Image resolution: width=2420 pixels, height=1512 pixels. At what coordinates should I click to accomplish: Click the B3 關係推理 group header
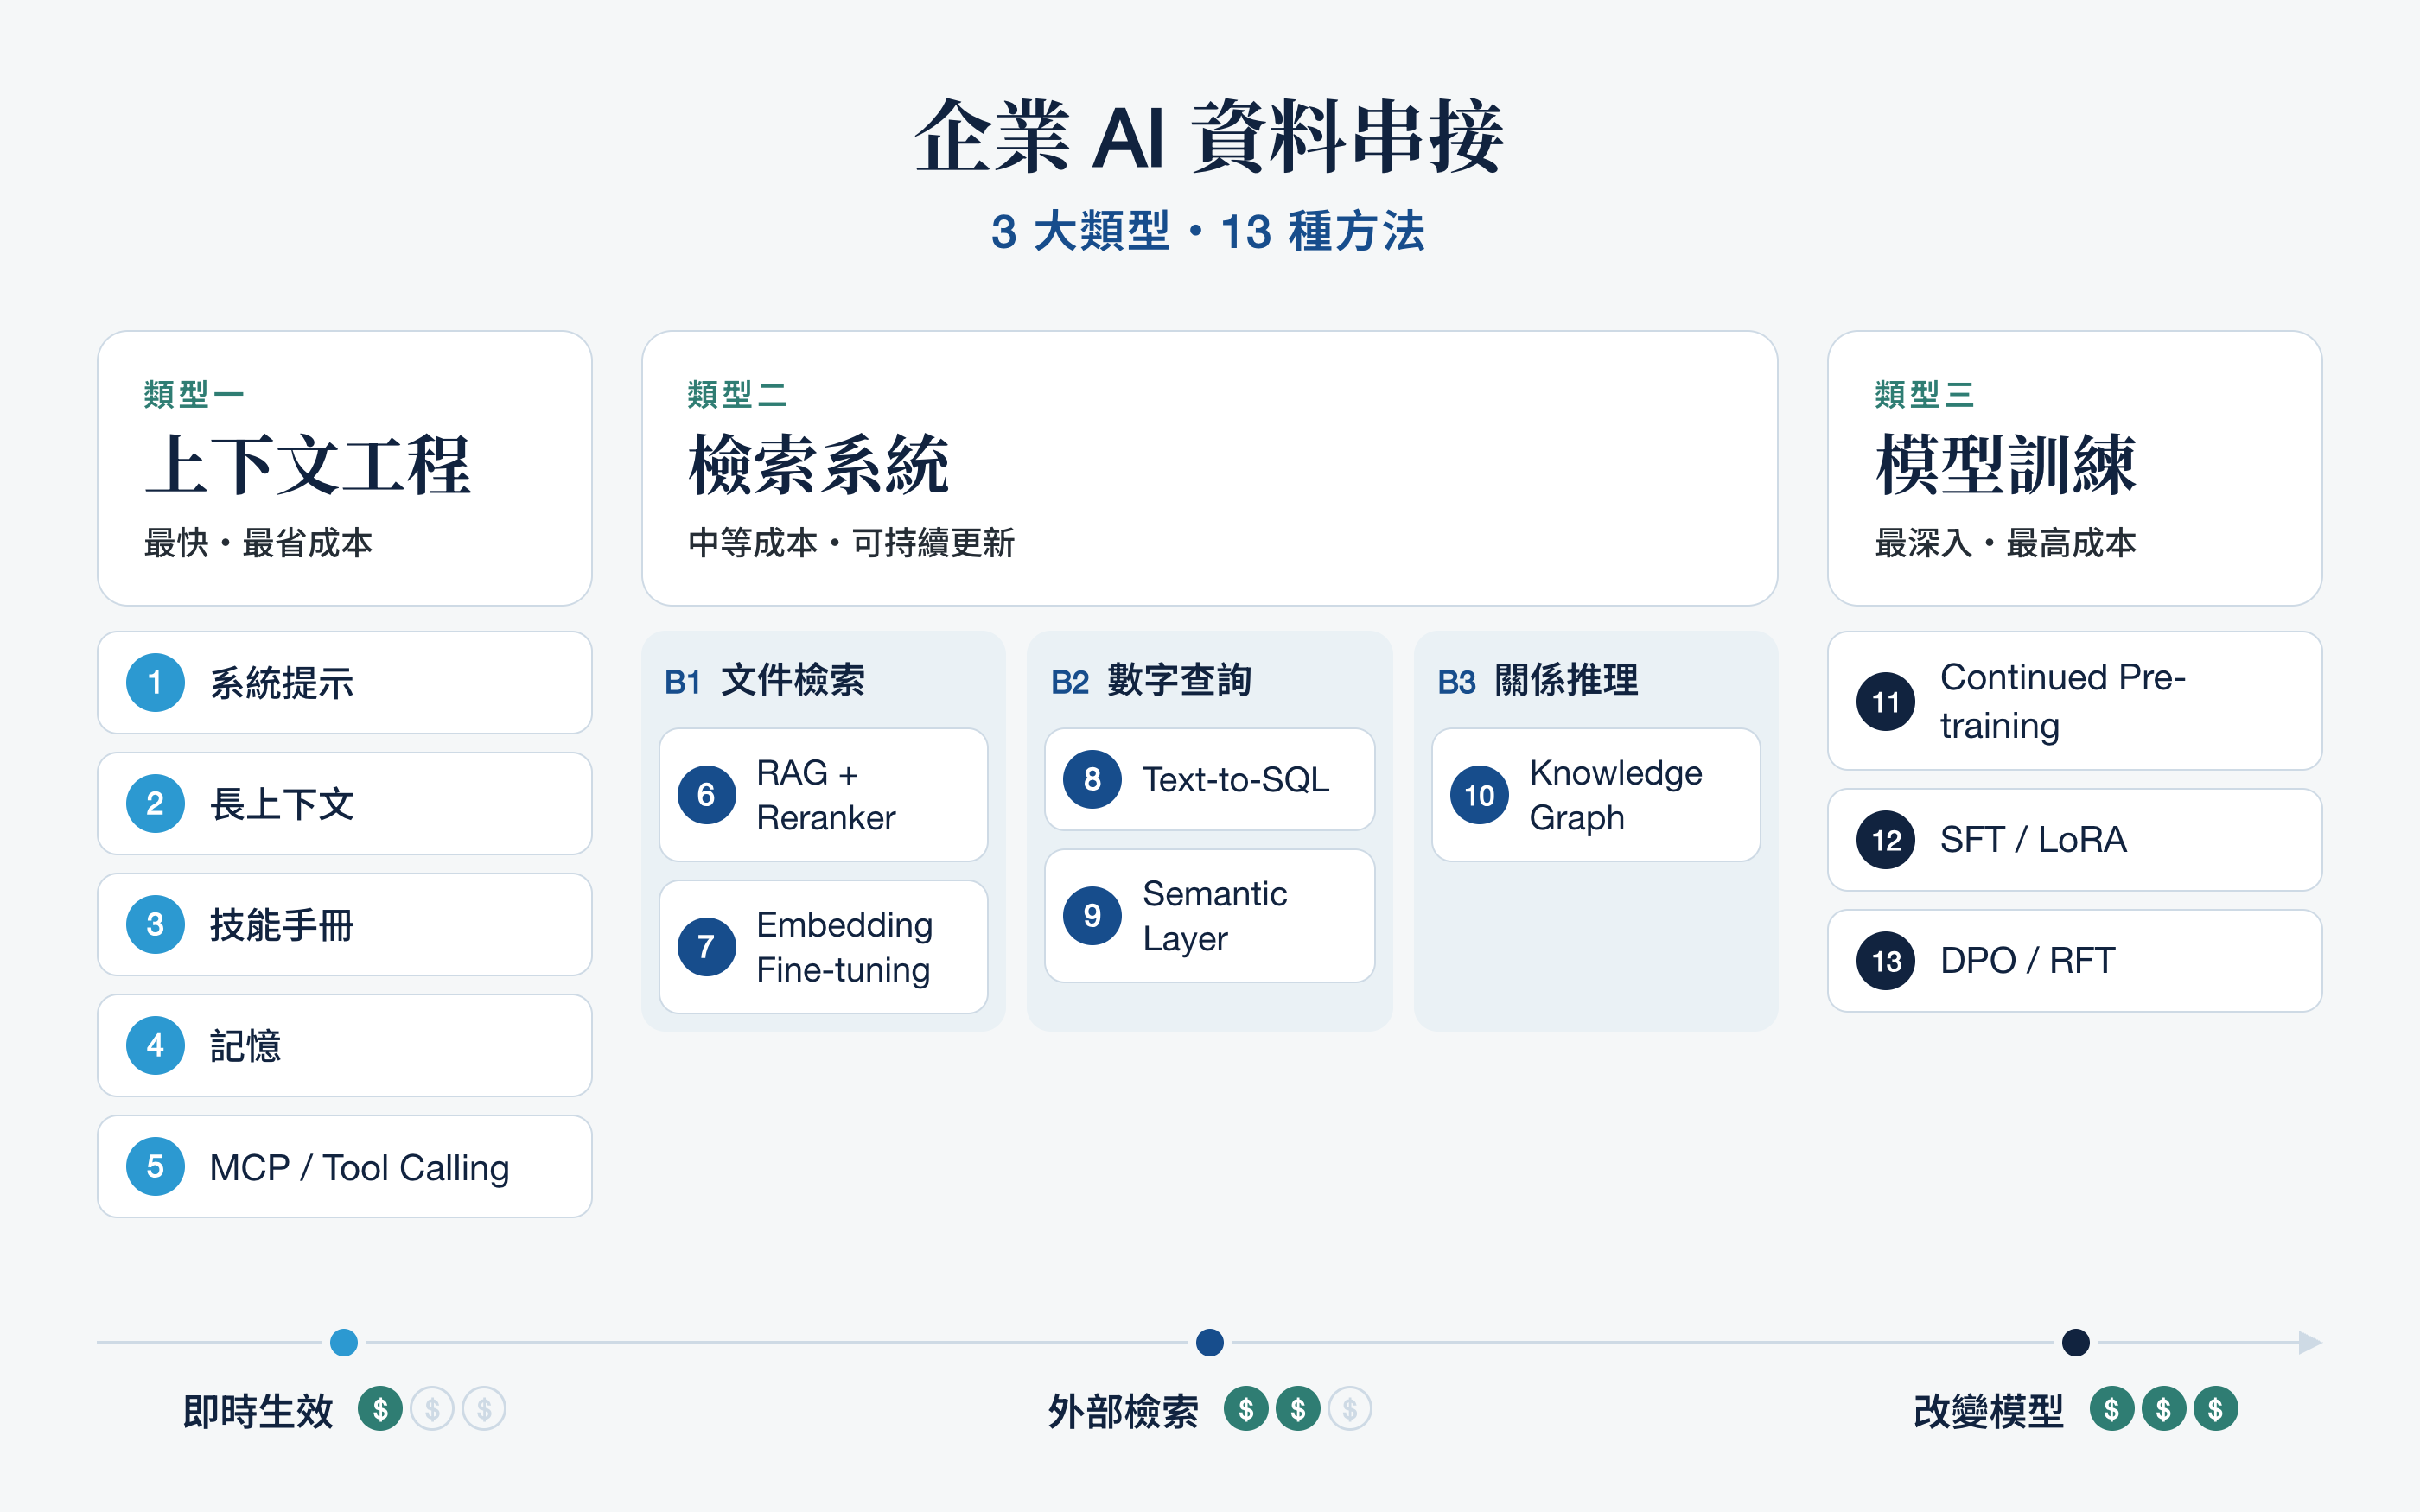[x=1538, y=680]
